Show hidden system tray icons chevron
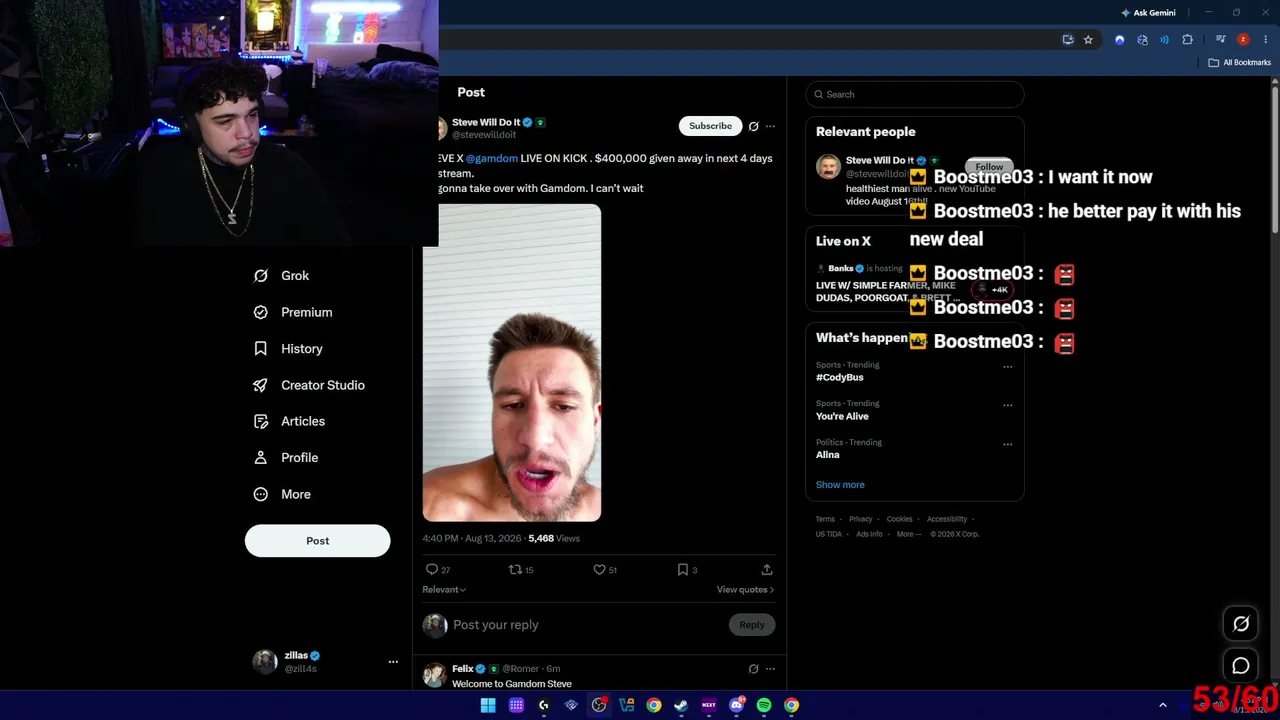This screenshot has width=1280, height=720. click(x=1162, y=706)
